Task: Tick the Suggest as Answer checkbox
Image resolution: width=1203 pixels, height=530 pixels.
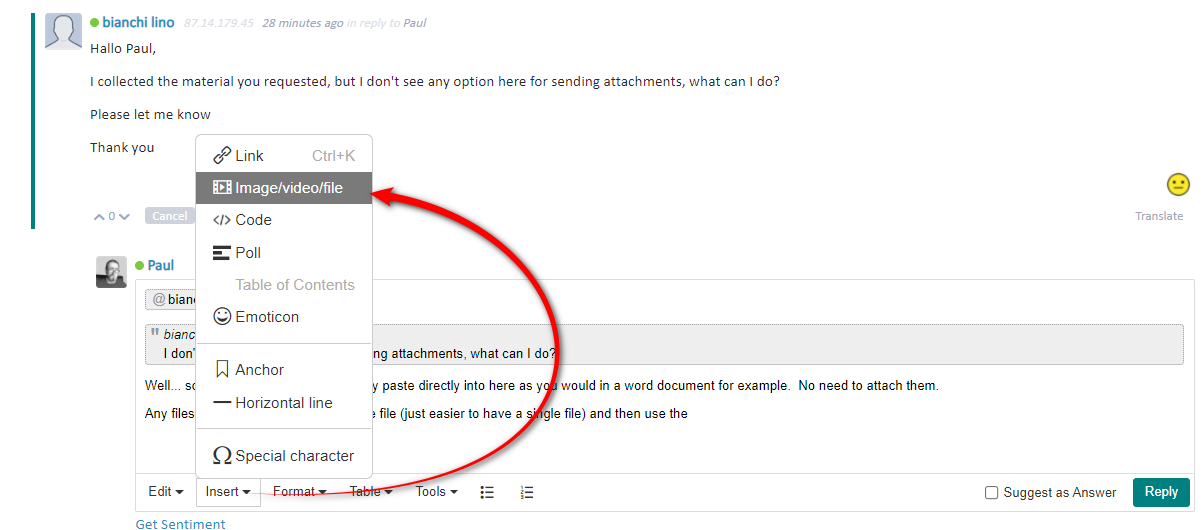Action: click(991, 492)
